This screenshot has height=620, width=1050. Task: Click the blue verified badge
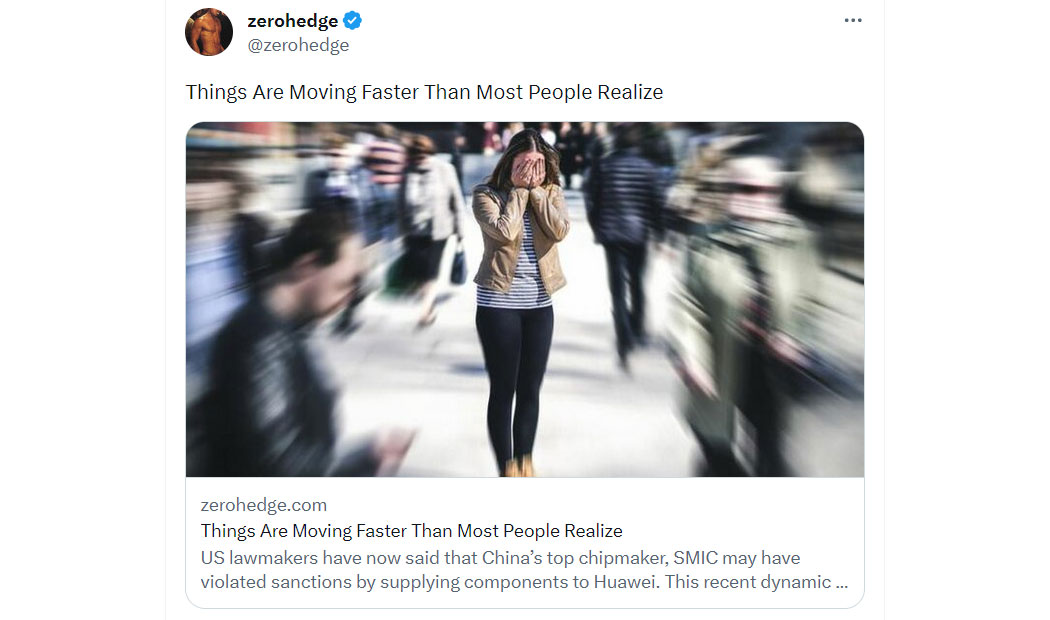[x=352, y=21]
